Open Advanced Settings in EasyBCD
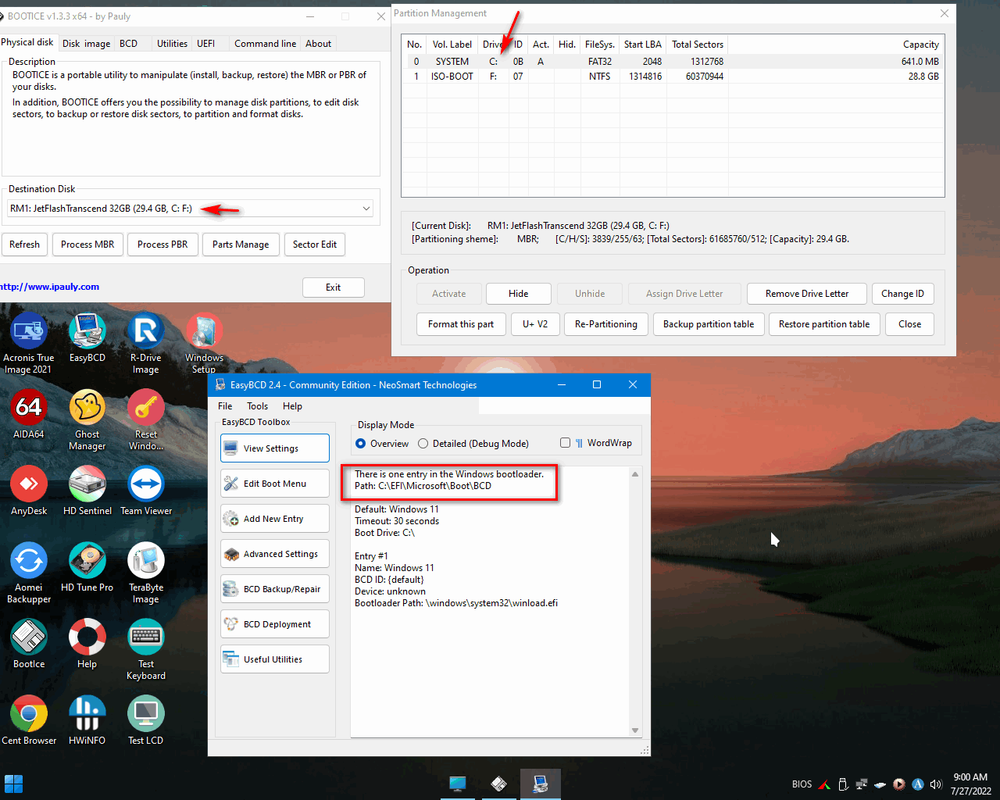1000x800 pixels. coord(275,554)
